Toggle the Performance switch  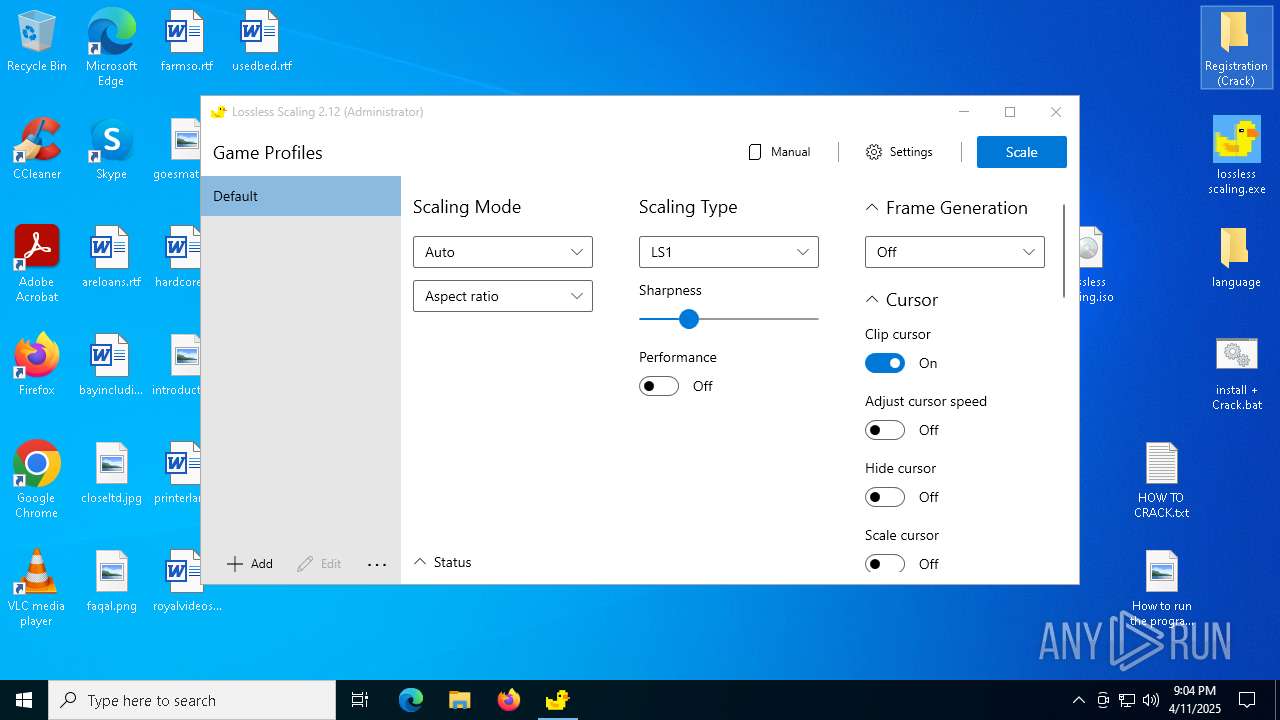pyautogui.click(x=659, y=386)
